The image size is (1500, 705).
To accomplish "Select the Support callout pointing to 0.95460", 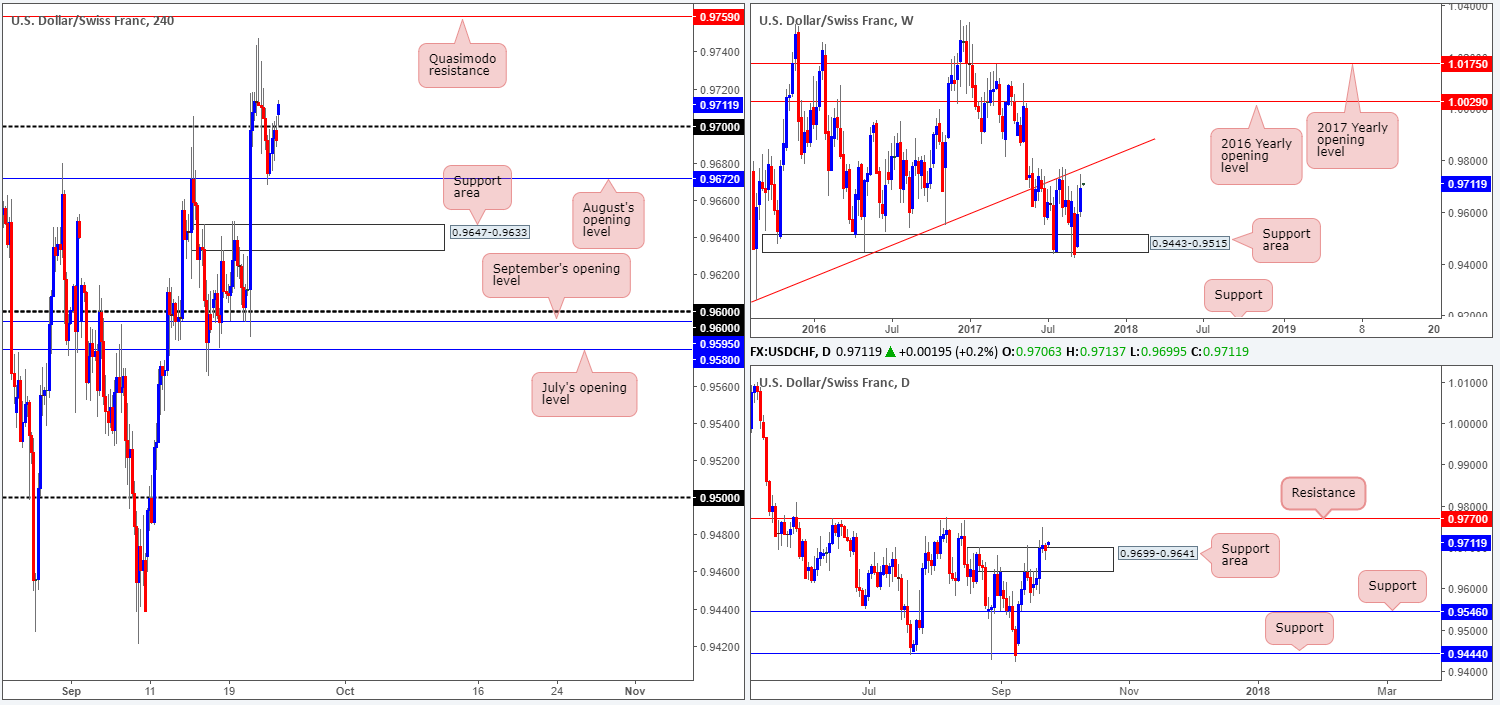I will coord(1392,586).
